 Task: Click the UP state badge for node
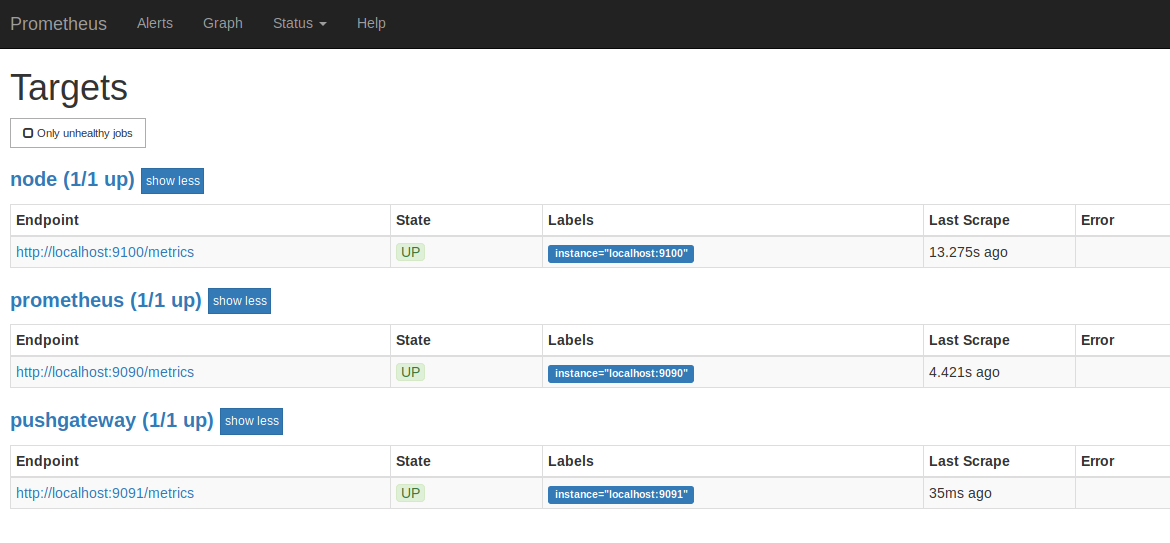click(410, 252)
